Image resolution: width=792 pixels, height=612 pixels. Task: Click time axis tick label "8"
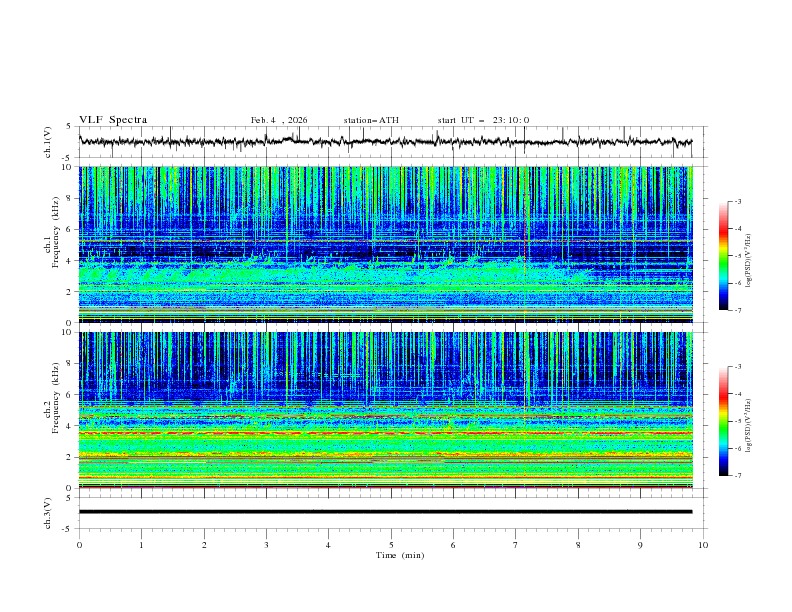[578, 545]
